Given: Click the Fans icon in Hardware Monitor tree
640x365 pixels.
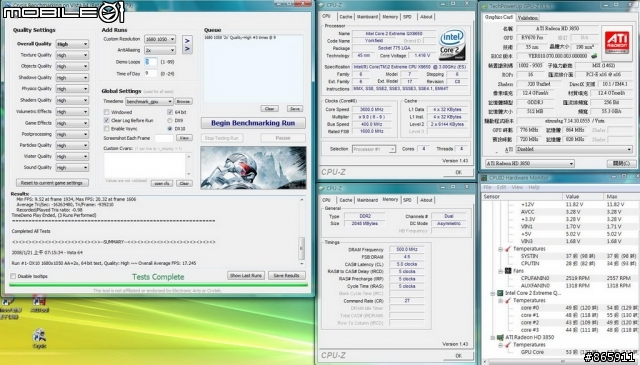Looking at the screenshot, I should [x=508, y=271].
